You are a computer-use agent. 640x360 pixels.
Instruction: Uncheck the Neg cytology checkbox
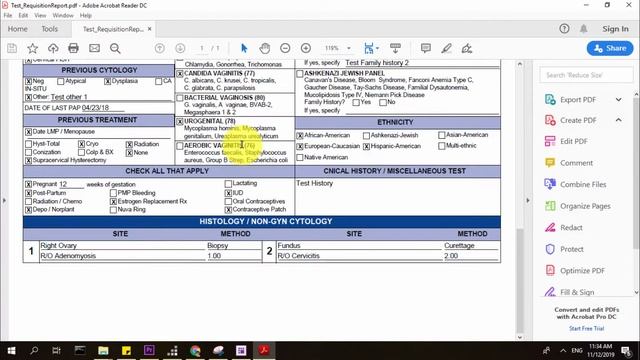[x=29, y=82]
